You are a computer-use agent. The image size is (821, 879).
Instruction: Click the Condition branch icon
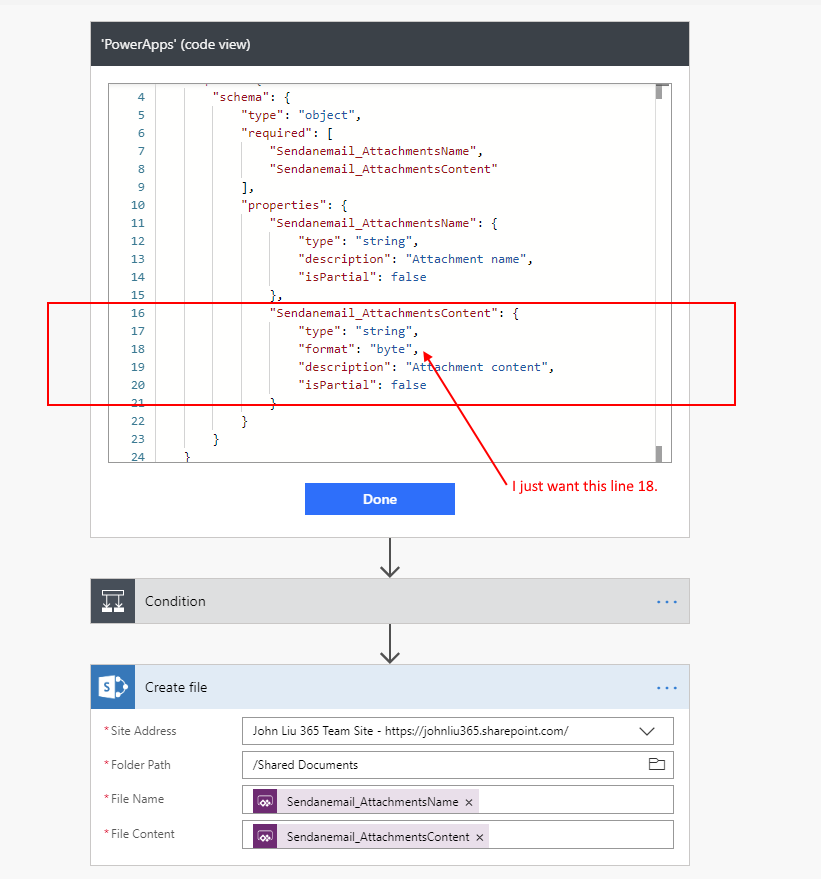tap(112, 601)
